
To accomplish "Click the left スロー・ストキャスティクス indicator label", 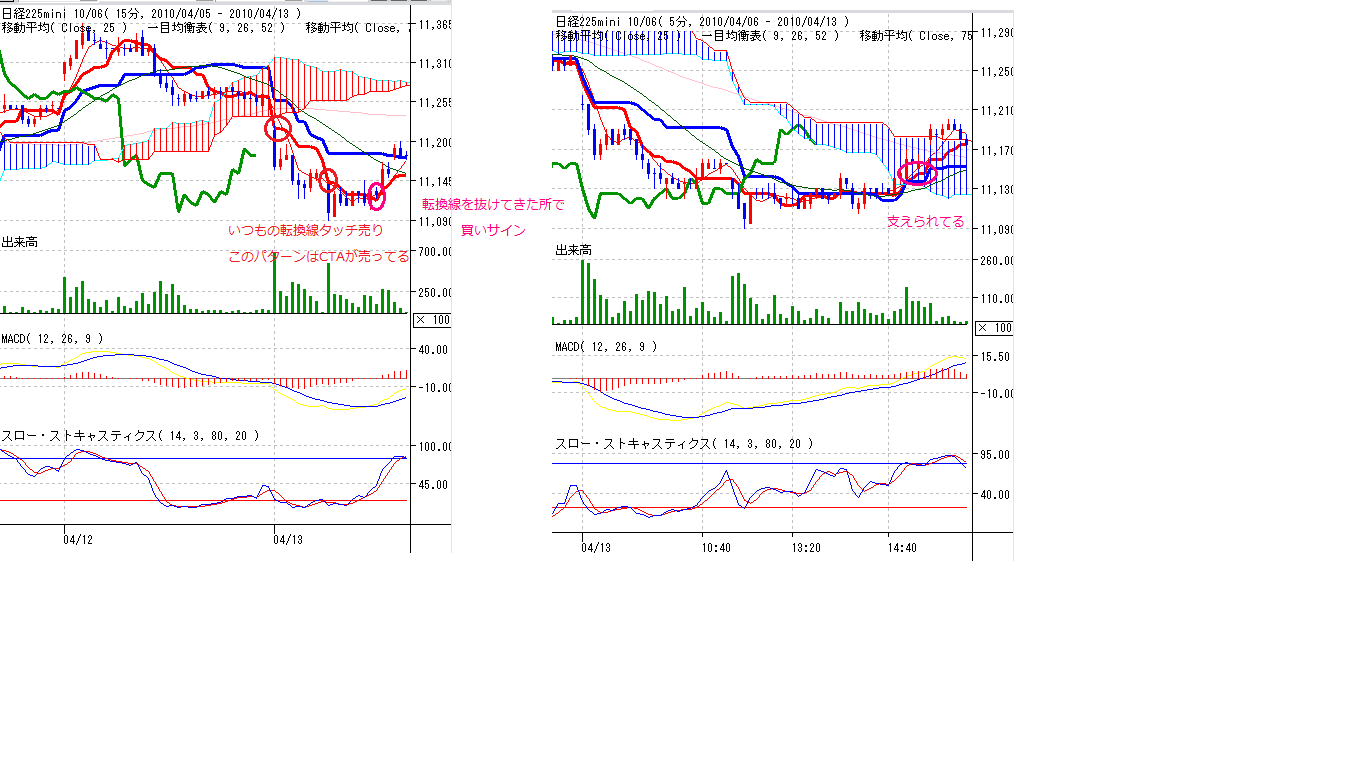I will pos(130,436).
